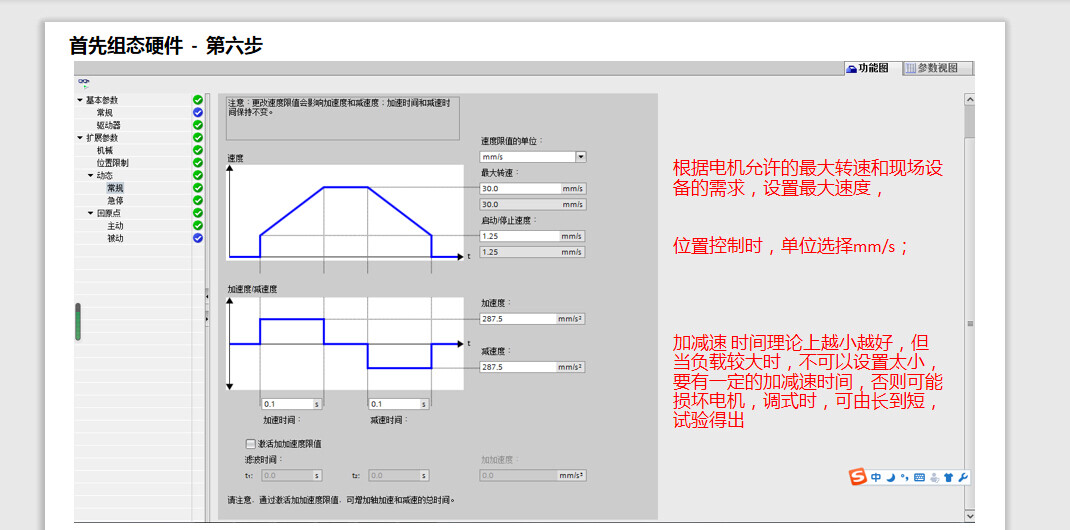1070x530 pixels.
Task: Collapse the 动态 tree node
Action: tap(91, 175)
